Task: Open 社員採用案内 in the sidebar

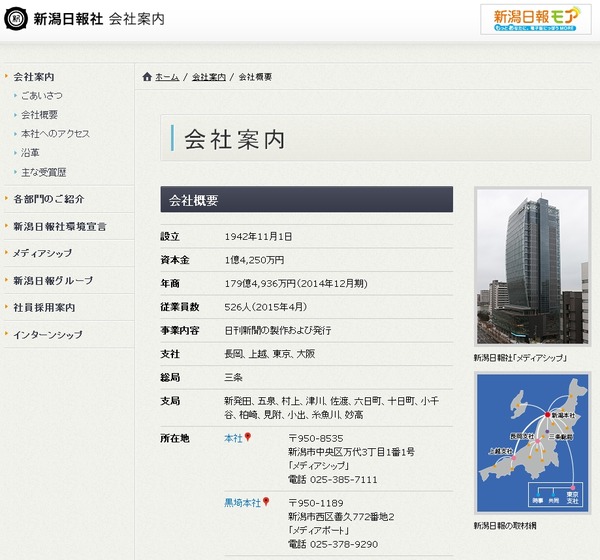Action: tap(44, 307)
